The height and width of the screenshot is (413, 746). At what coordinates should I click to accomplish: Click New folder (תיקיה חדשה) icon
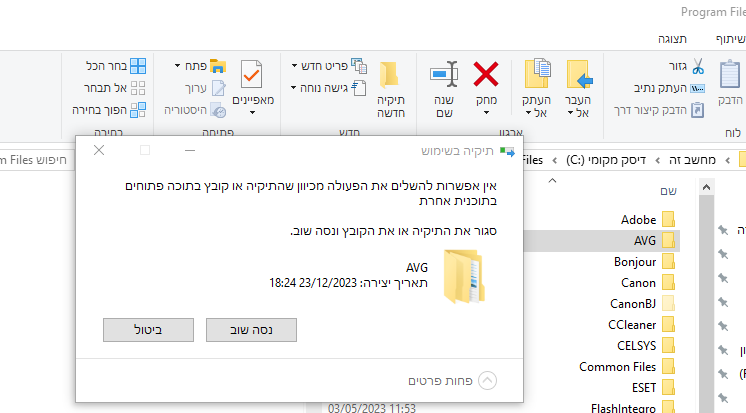[390, 75]
